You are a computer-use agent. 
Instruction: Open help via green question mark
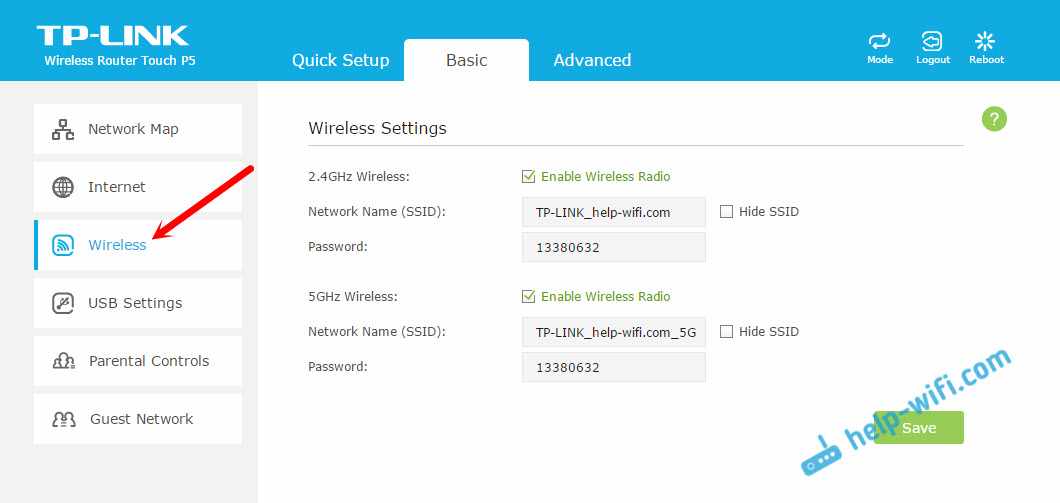(x=993, y=120)
